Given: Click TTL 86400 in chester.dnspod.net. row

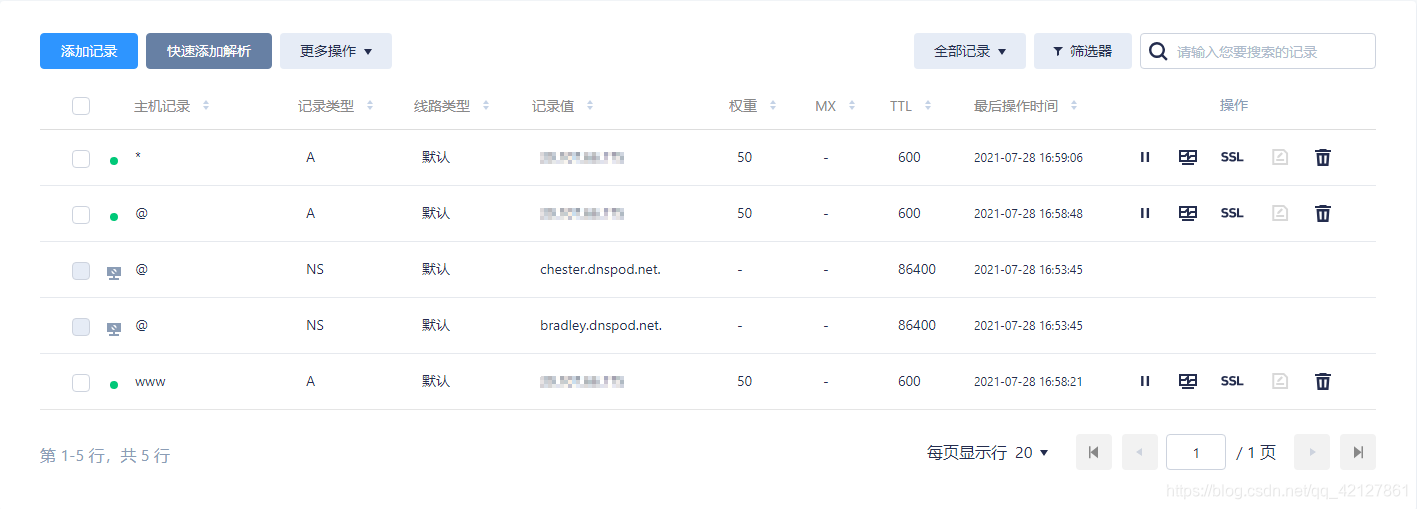Looking at the screenshot, I should pyautogui.click(x=917, y=269).
